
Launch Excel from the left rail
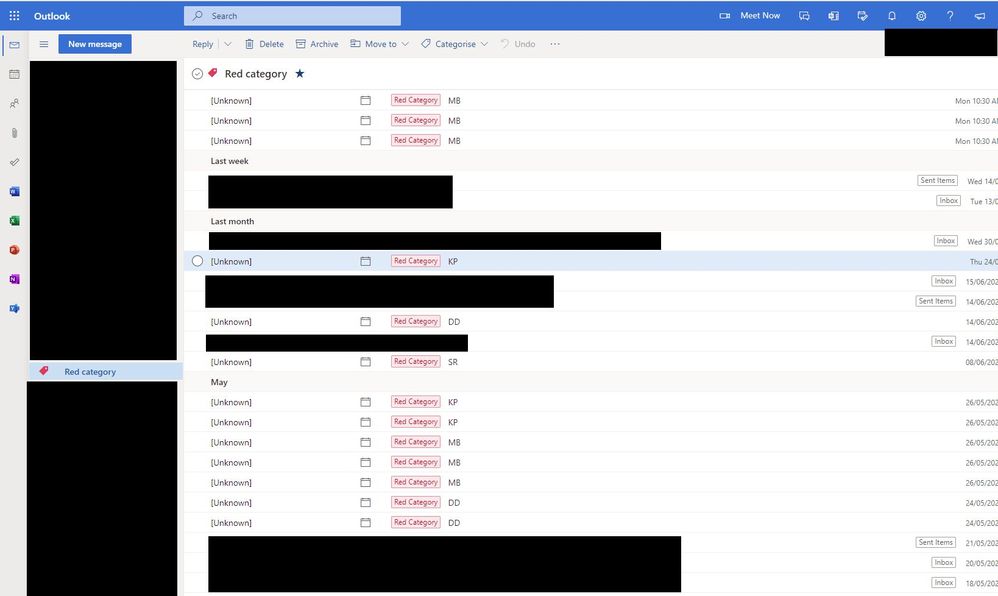pos(14,221)
